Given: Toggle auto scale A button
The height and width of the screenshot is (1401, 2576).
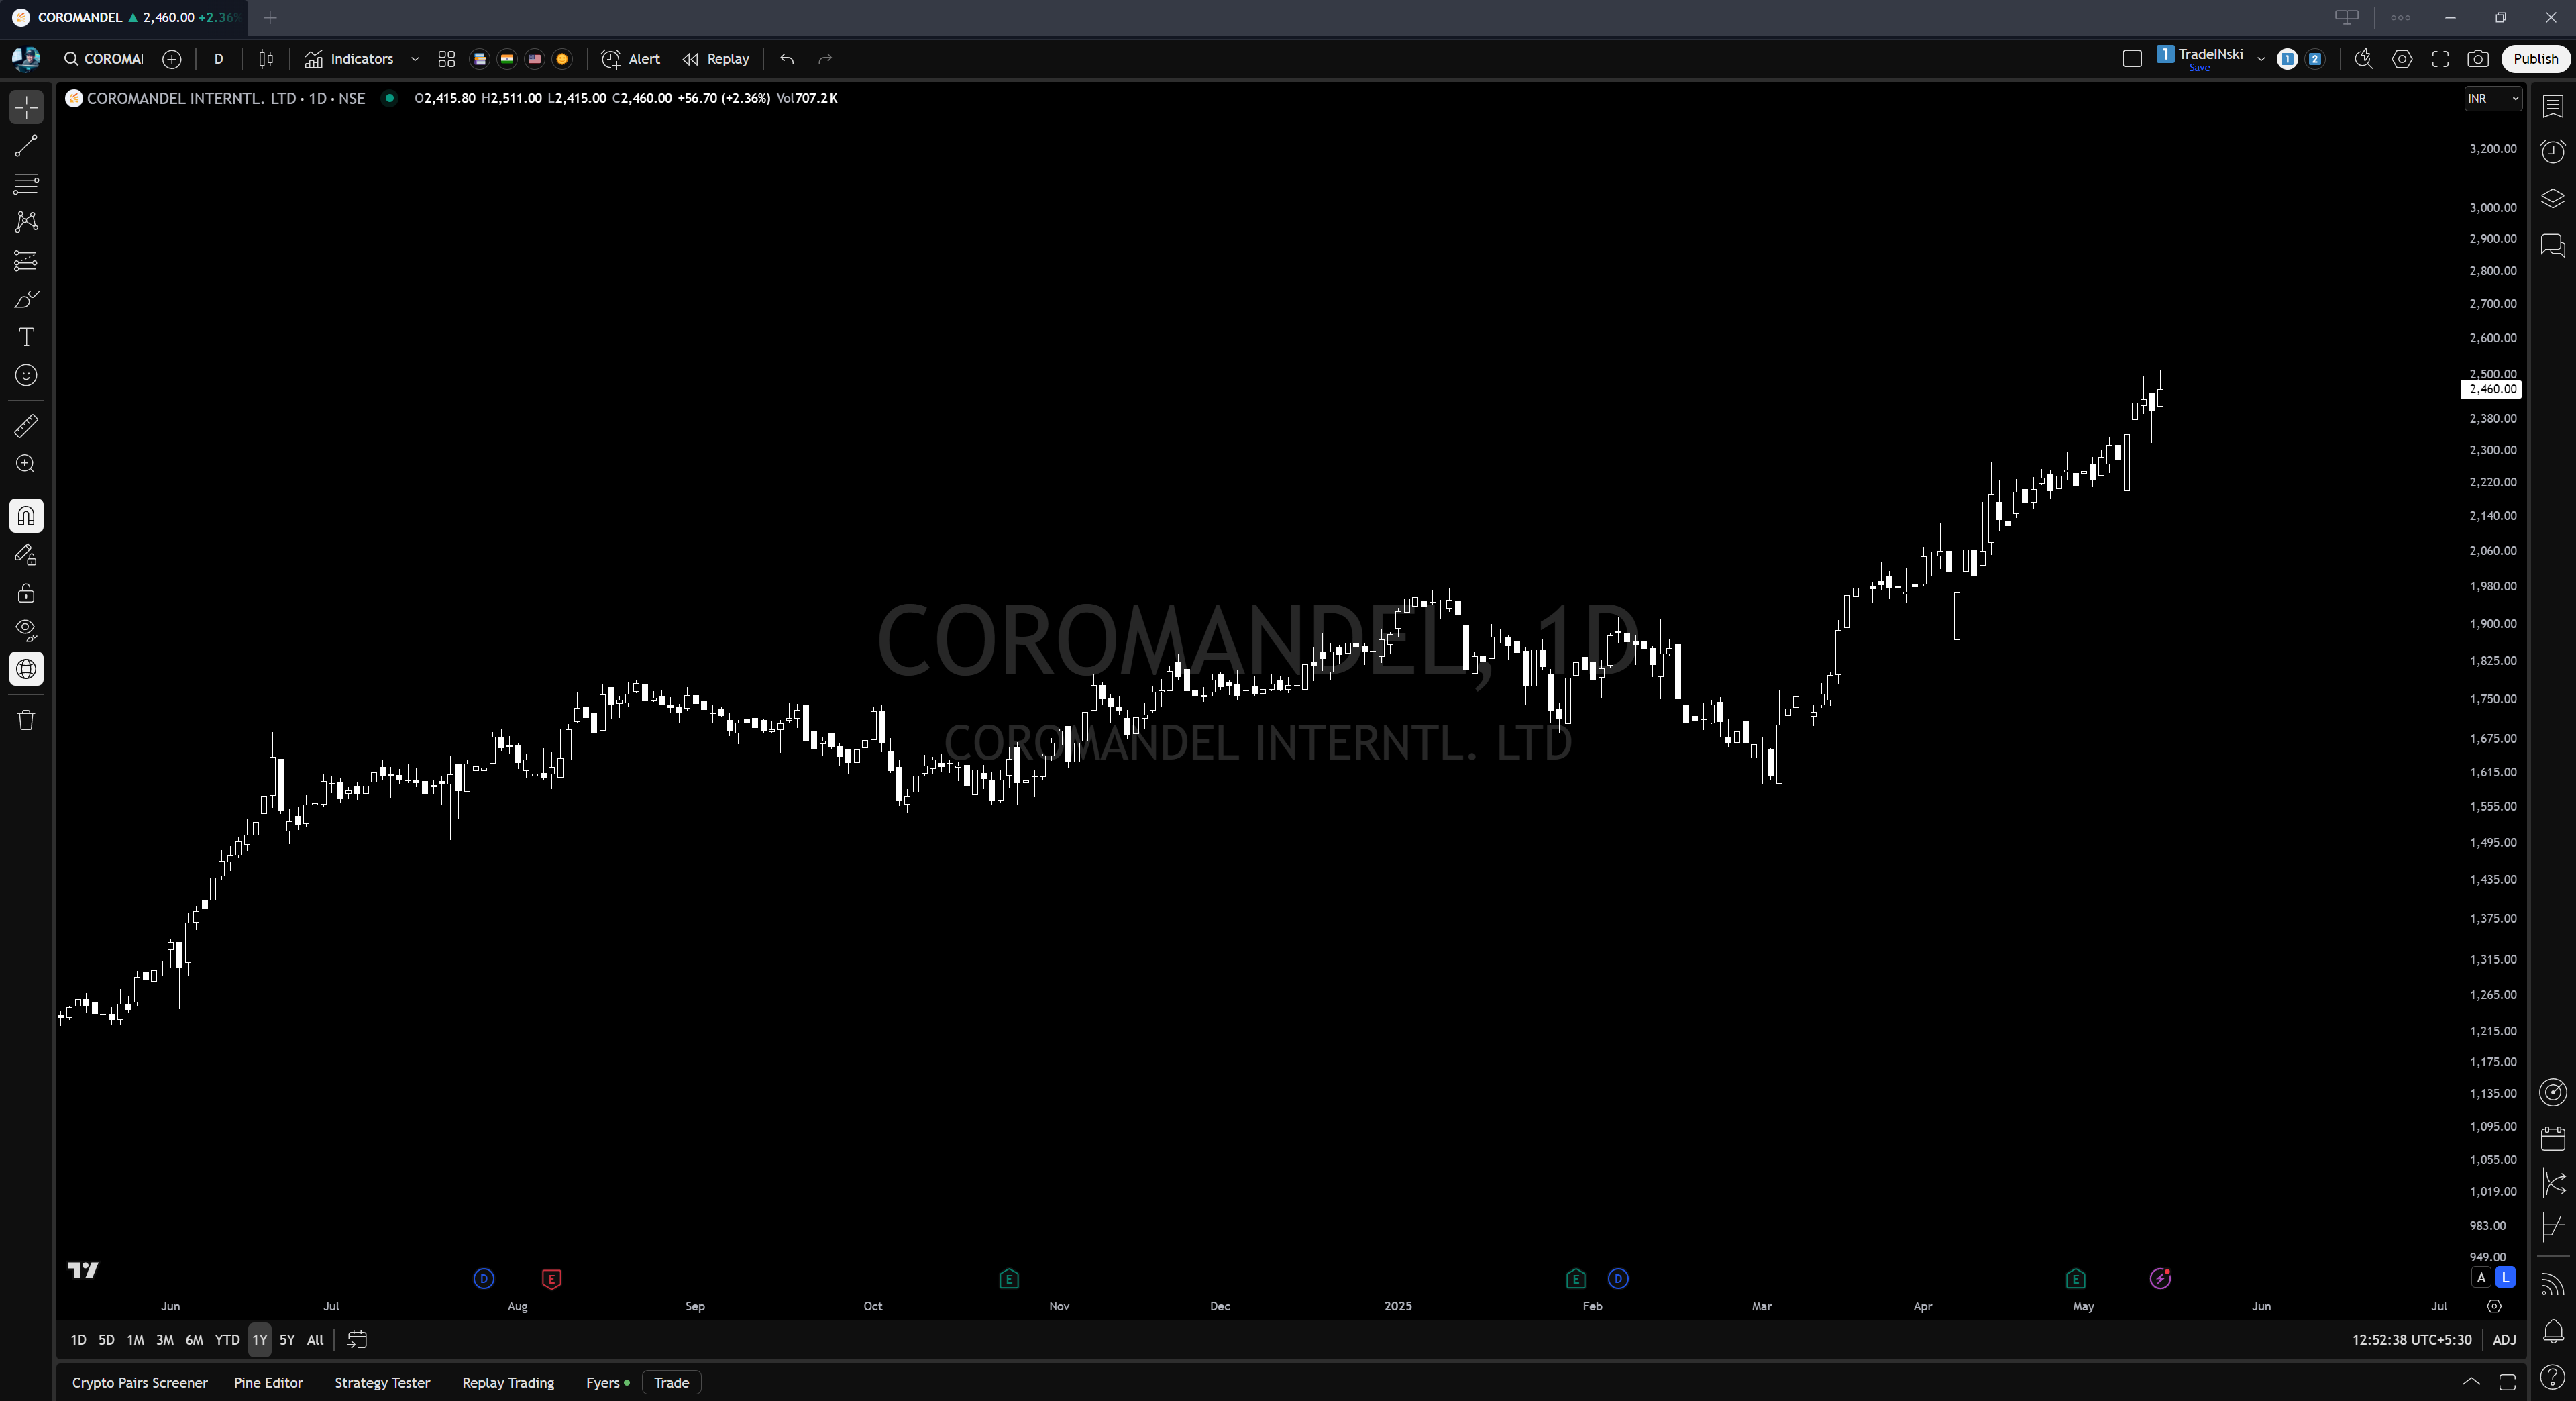Looking at the screenshot, I should [2481, 1277].
